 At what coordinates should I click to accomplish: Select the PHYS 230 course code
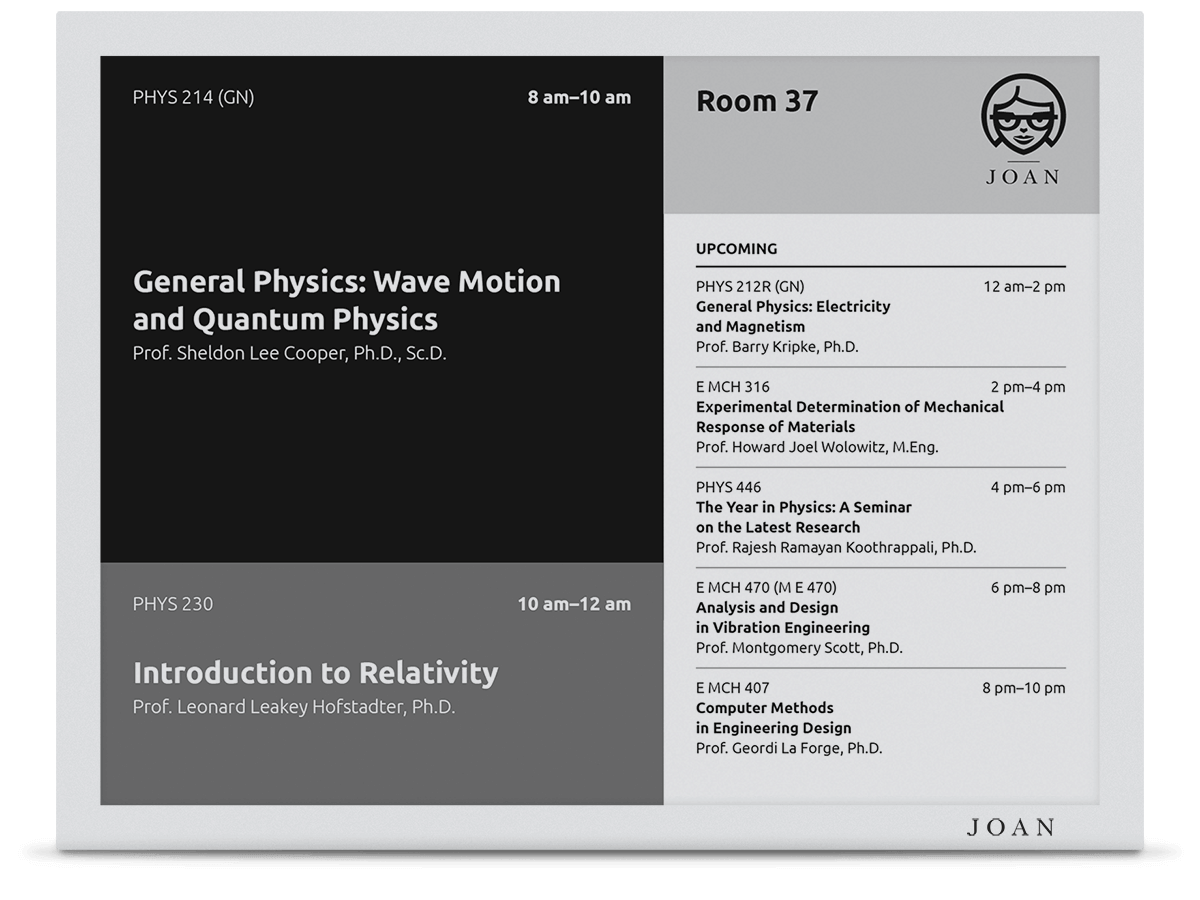tap(172, 604)
